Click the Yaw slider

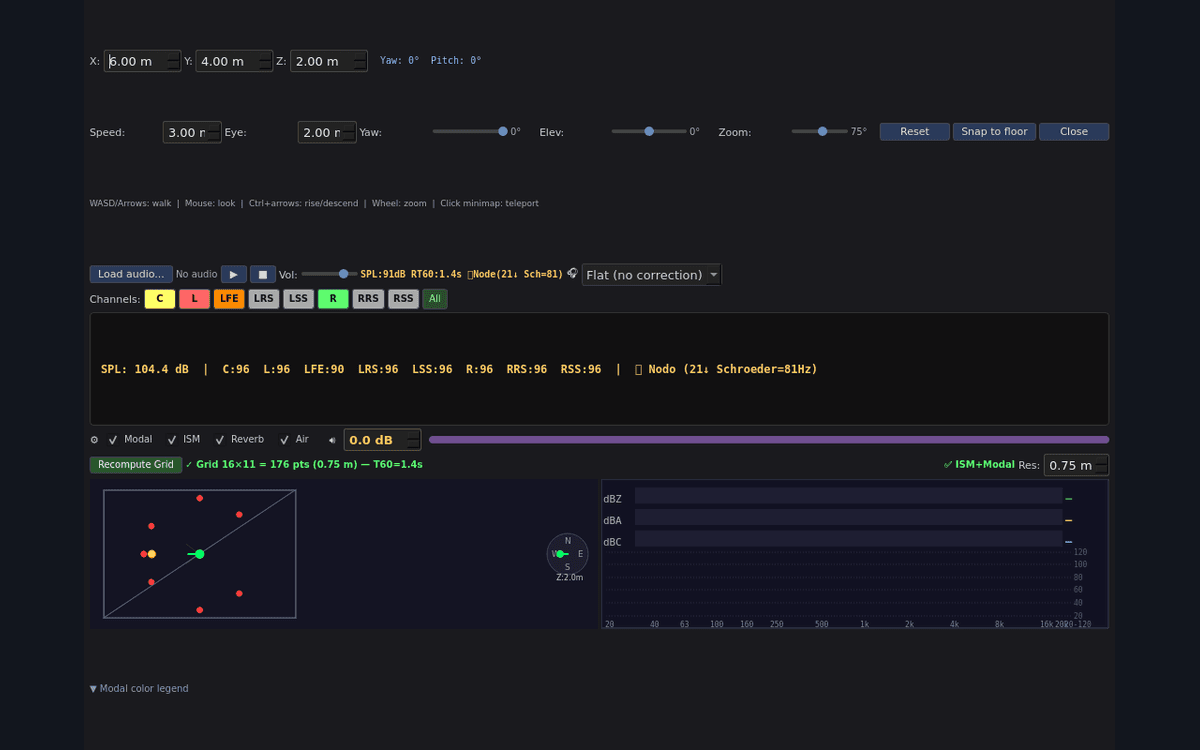point(470,131)
